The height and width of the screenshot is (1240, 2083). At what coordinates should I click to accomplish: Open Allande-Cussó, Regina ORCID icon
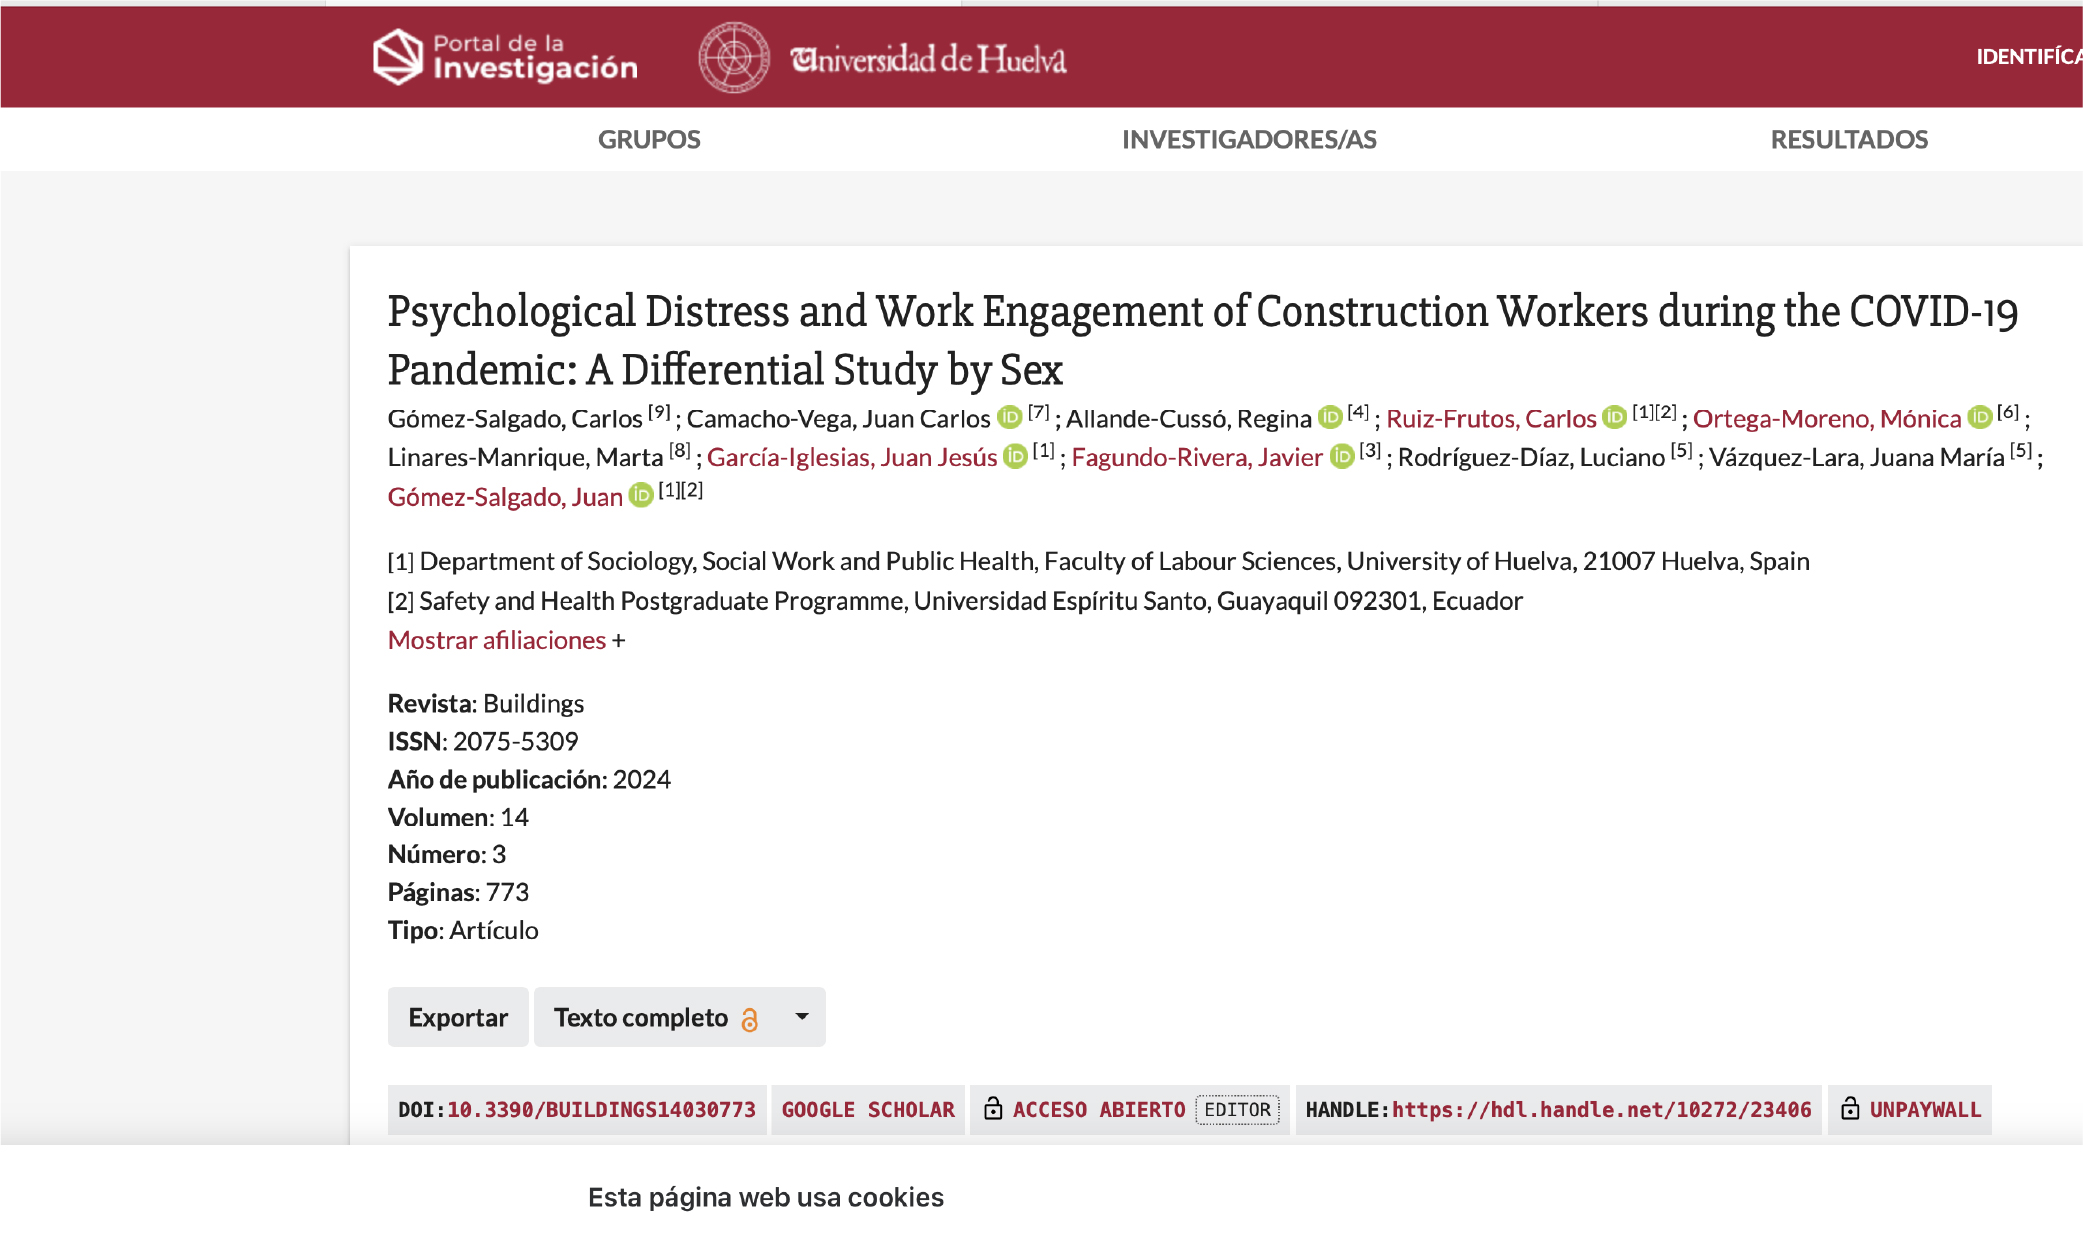(x=1330, y=417)
